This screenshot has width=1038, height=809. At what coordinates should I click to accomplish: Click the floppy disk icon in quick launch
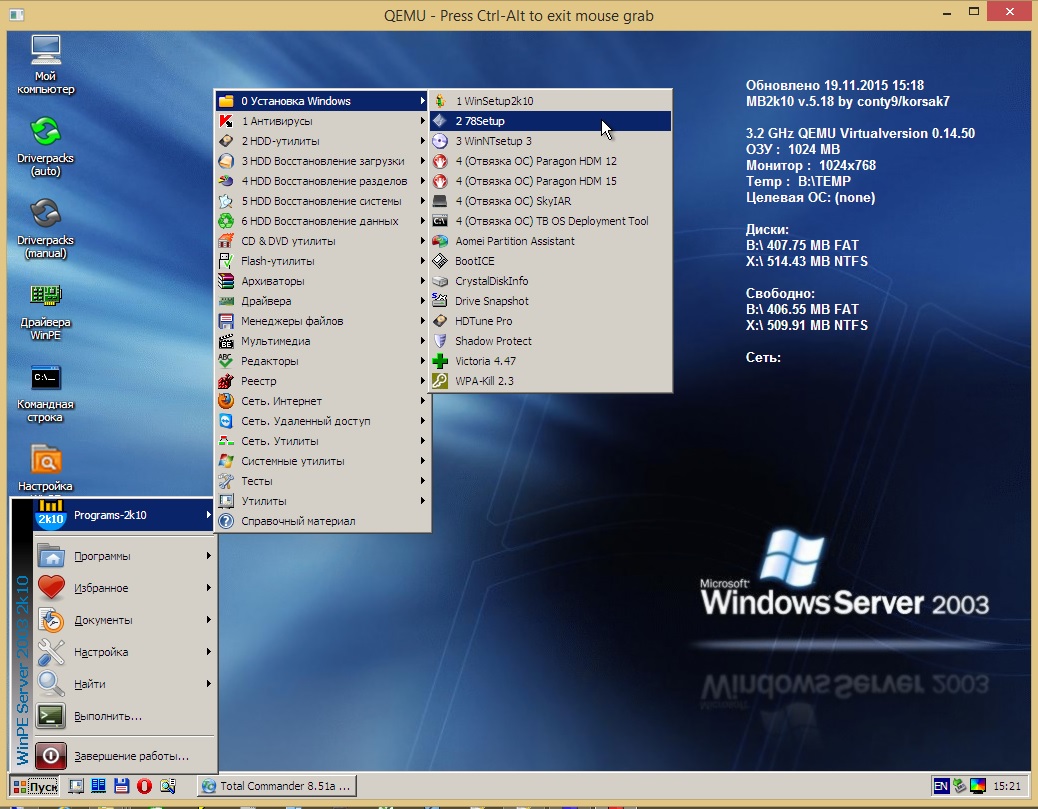click(x=121, y=786)
